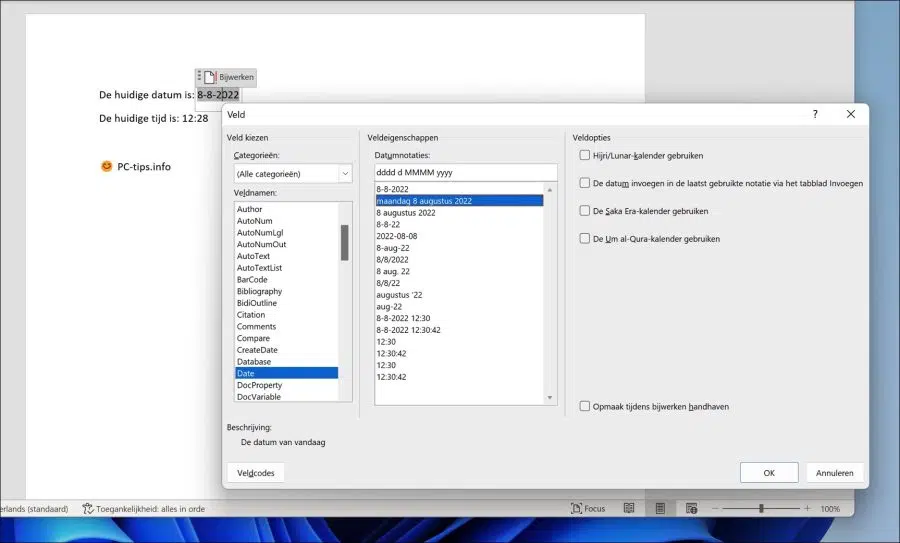The height and width of the screenshot is (543, 900).
Task: Click the scroll down arrow of date formats list
Action: click(x=550, y=398)
